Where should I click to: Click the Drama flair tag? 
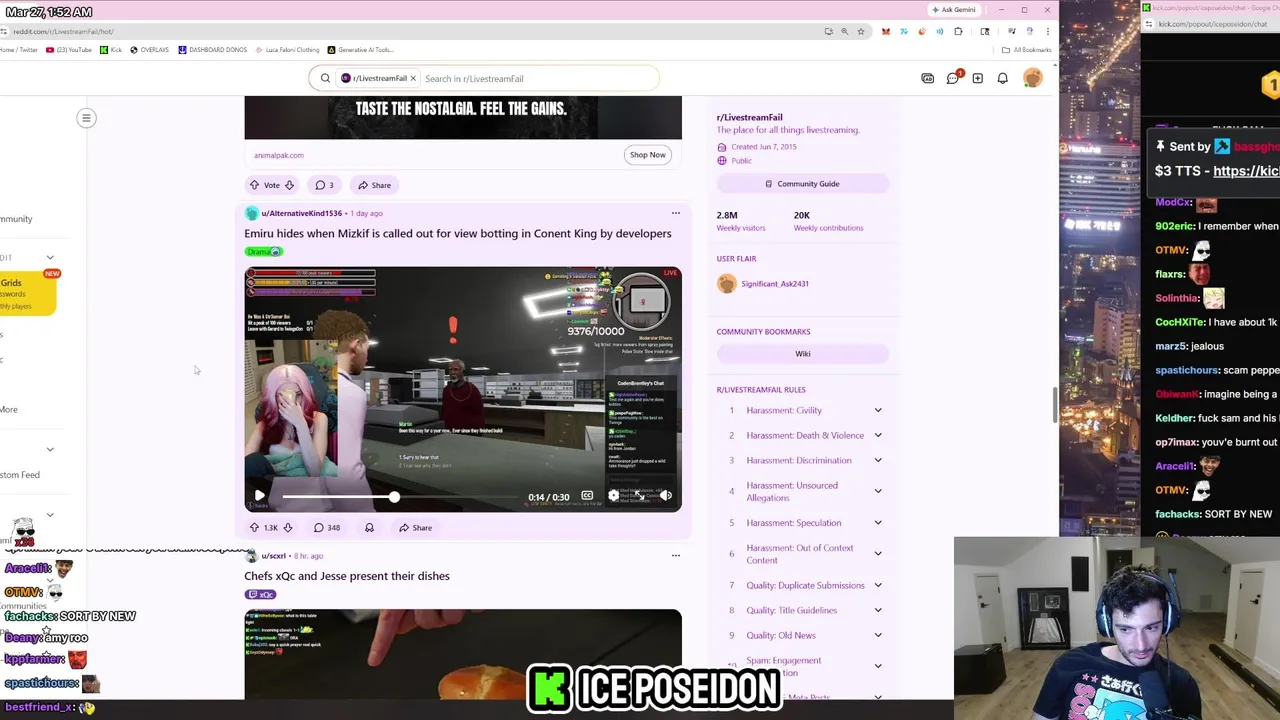point(264,252)
